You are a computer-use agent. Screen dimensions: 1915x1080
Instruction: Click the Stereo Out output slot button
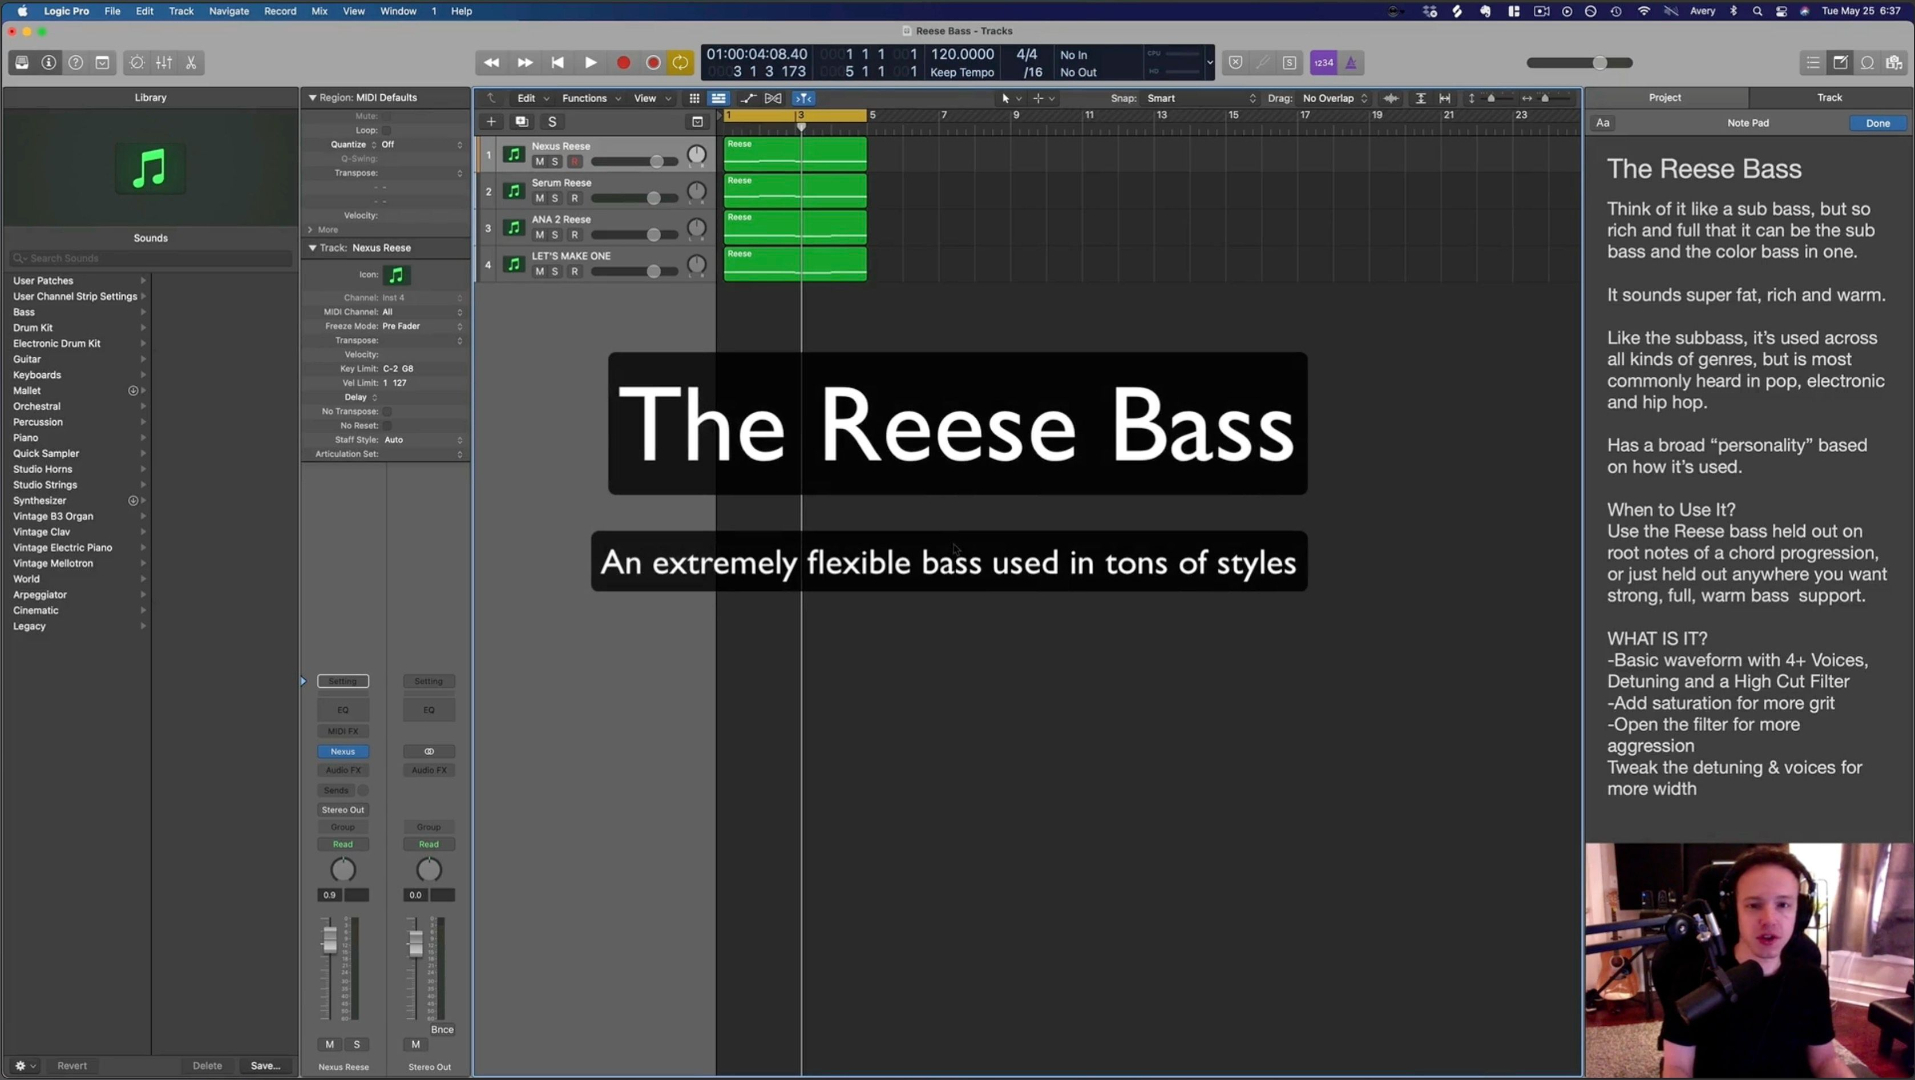pyautogui.click(x=343, y=810)
